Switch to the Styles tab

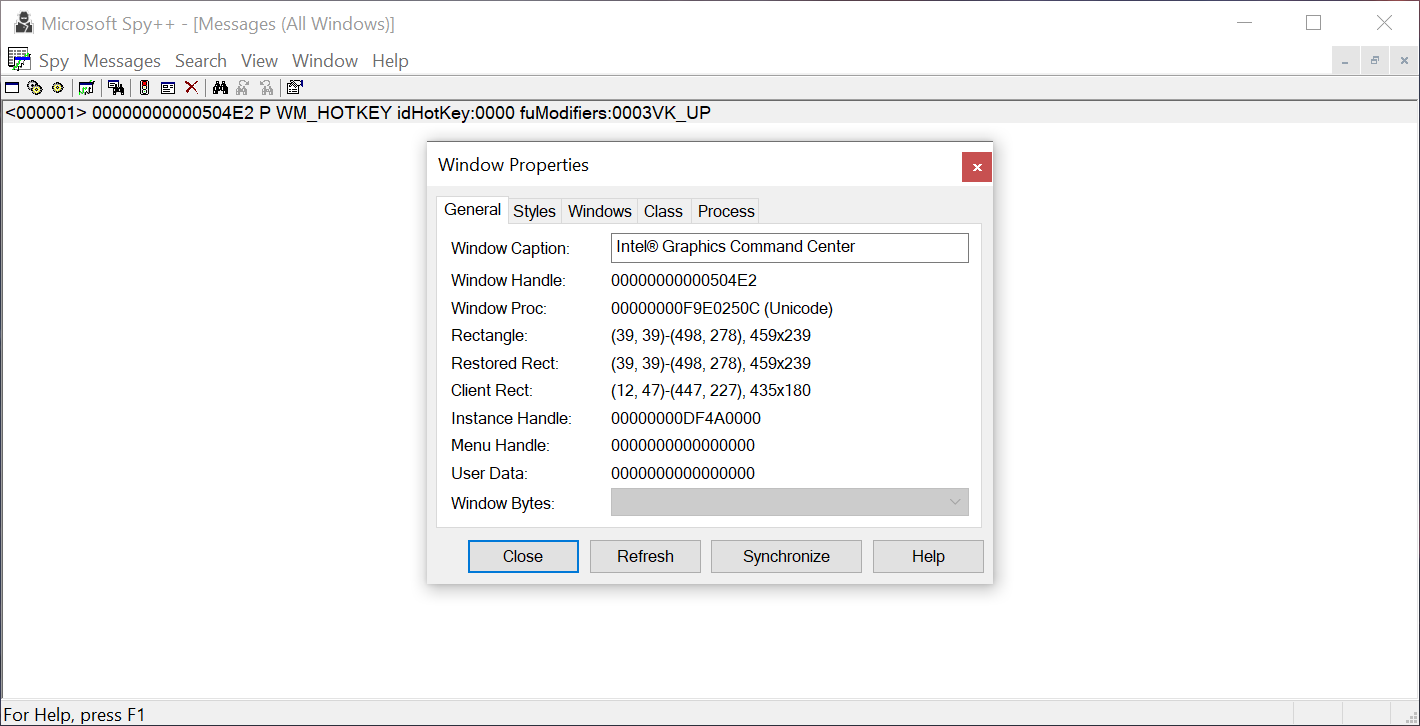tap(534, 211)
